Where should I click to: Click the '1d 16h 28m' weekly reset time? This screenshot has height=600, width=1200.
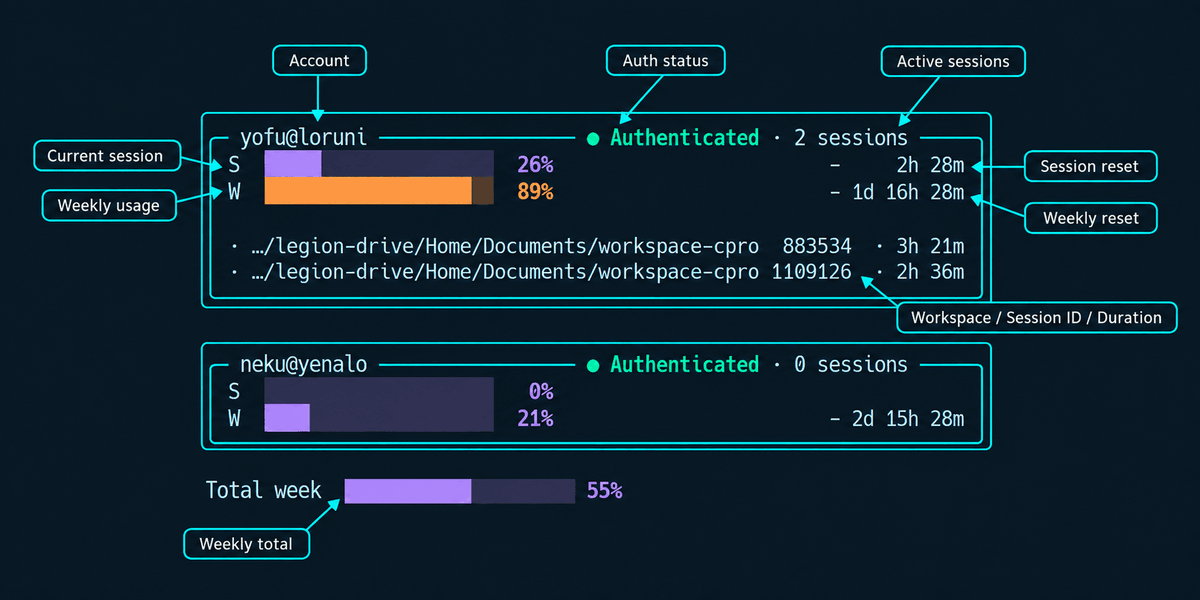(x=908, y=192)
